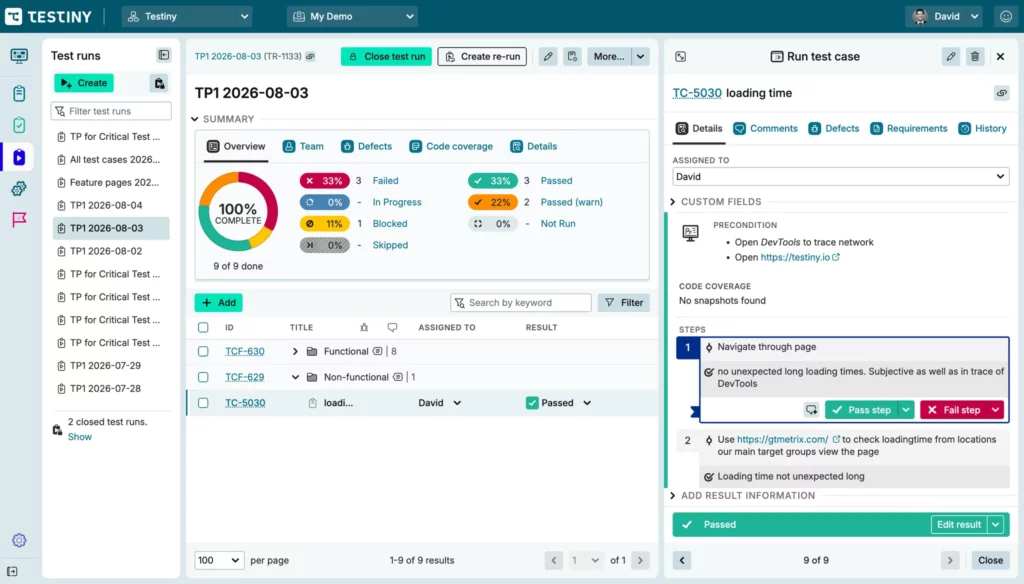
Task: Open the 100 per page dropdown
Action: (x=219, y=560)
